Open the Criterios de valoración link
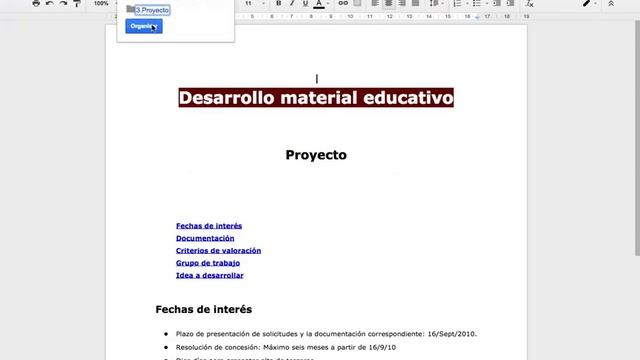Viewport: 640px width, 360px height. (x=218, y=251)
